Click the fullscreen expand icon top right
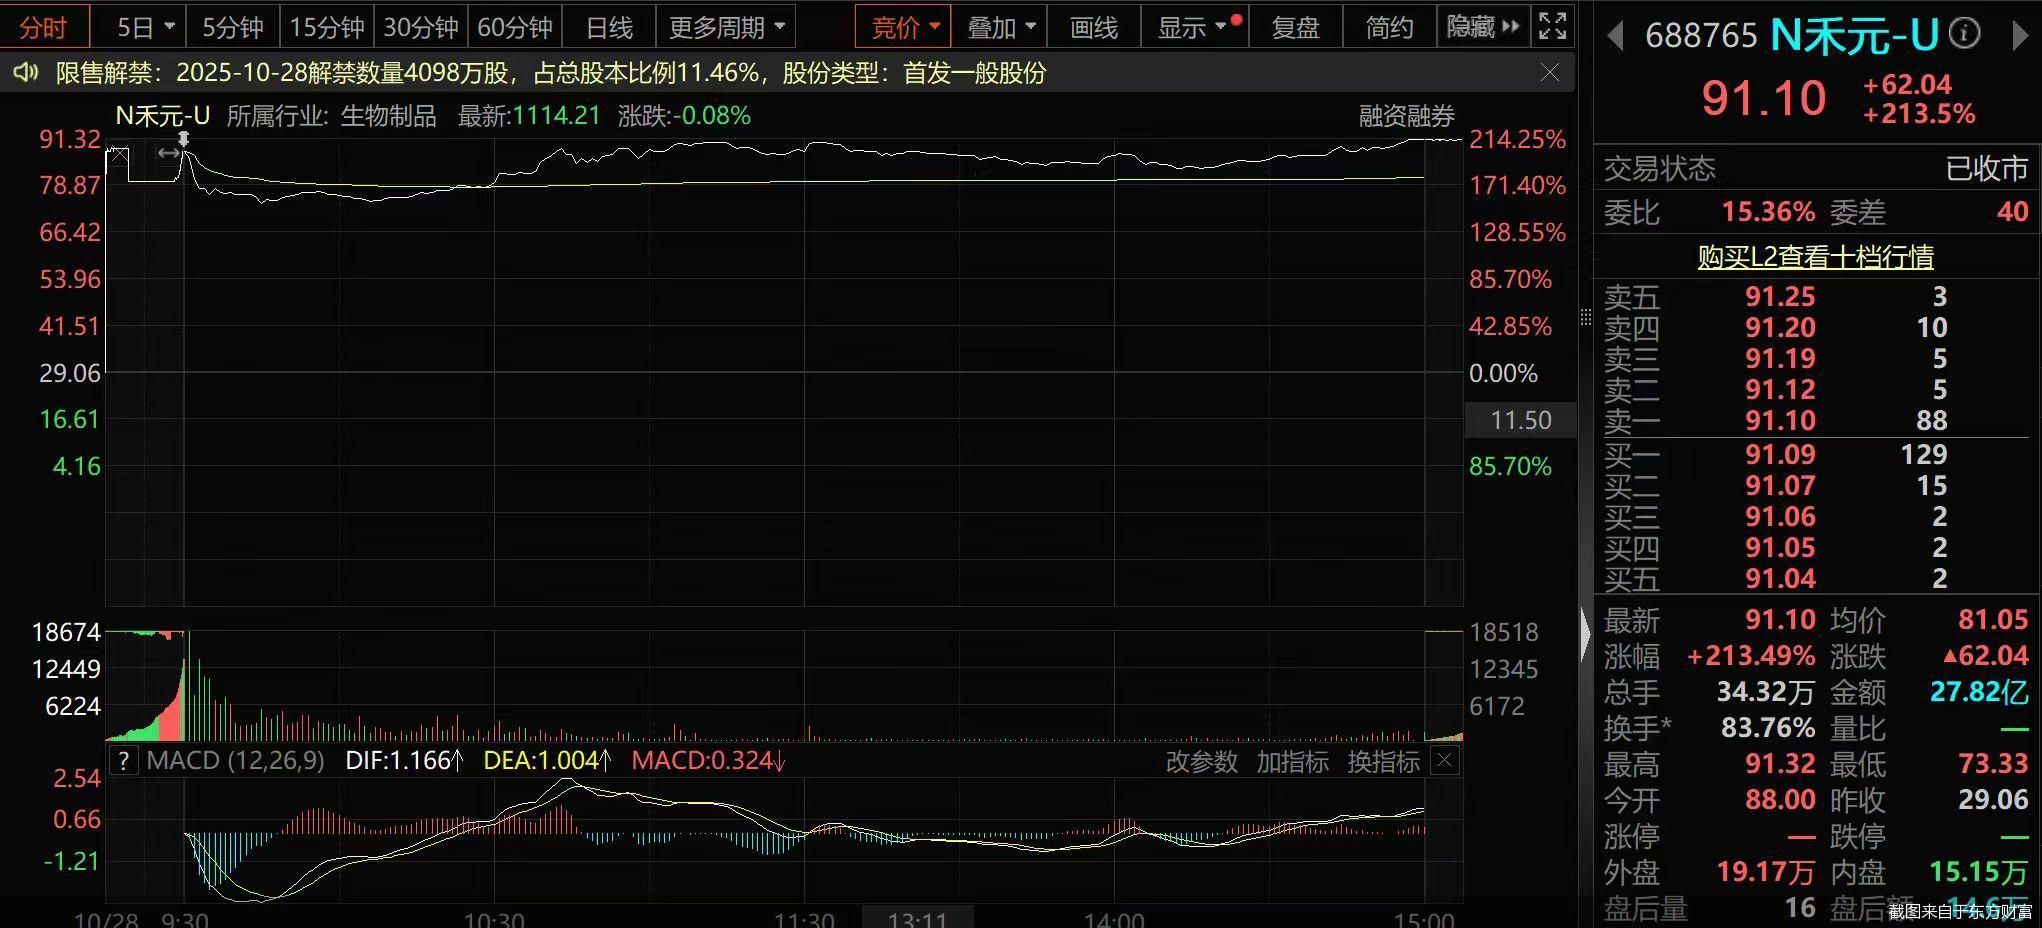This screenshot has height=928, width=2042. click(1552, 27)
